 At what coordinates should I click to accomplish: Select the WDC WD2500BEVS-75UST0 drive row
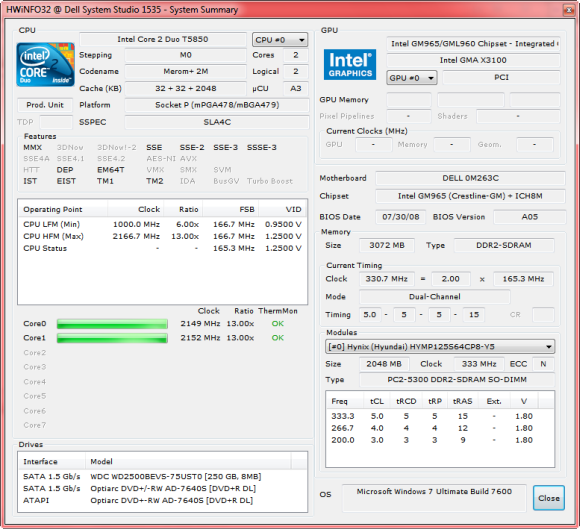click(162, 476)
